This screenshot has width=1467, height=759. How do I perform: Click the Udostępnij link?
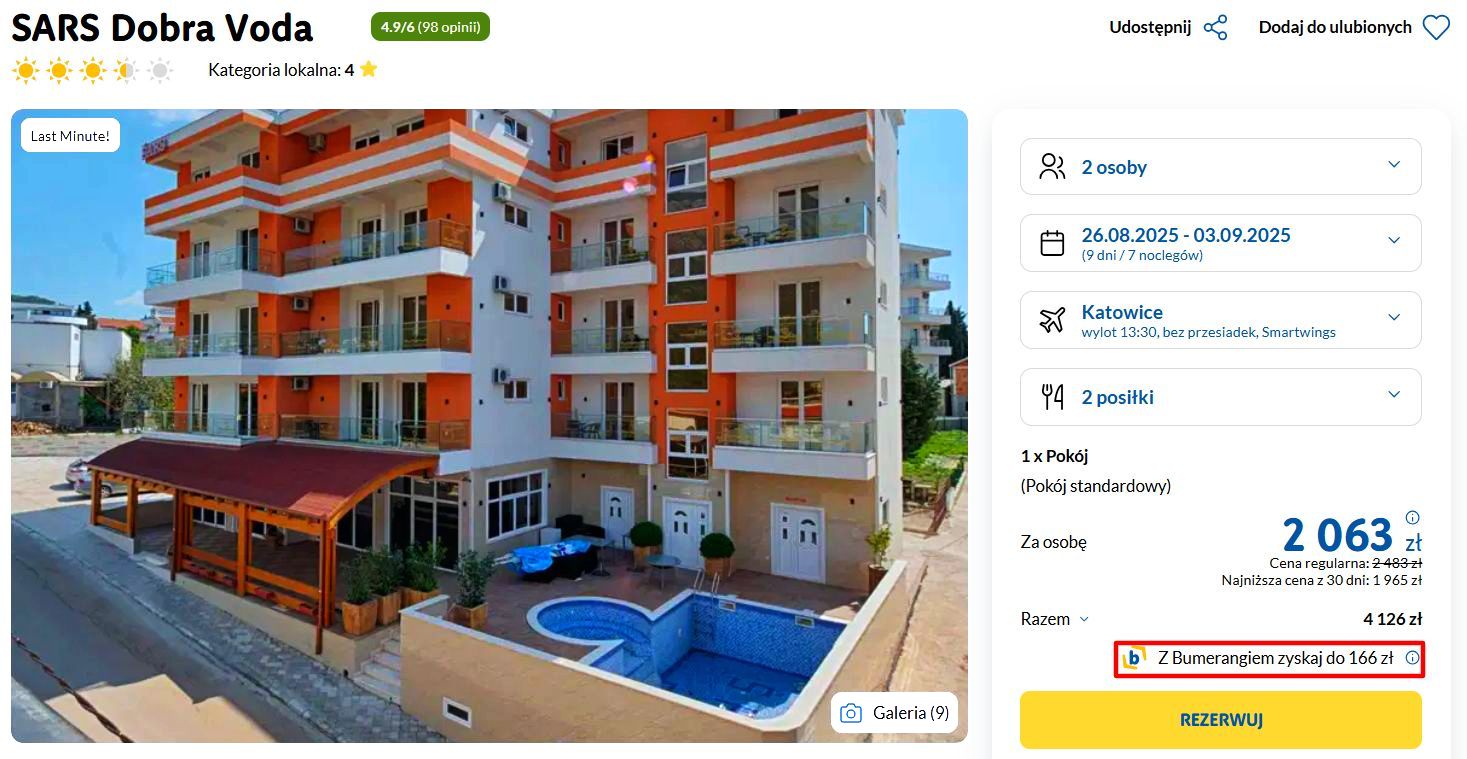1150,27
